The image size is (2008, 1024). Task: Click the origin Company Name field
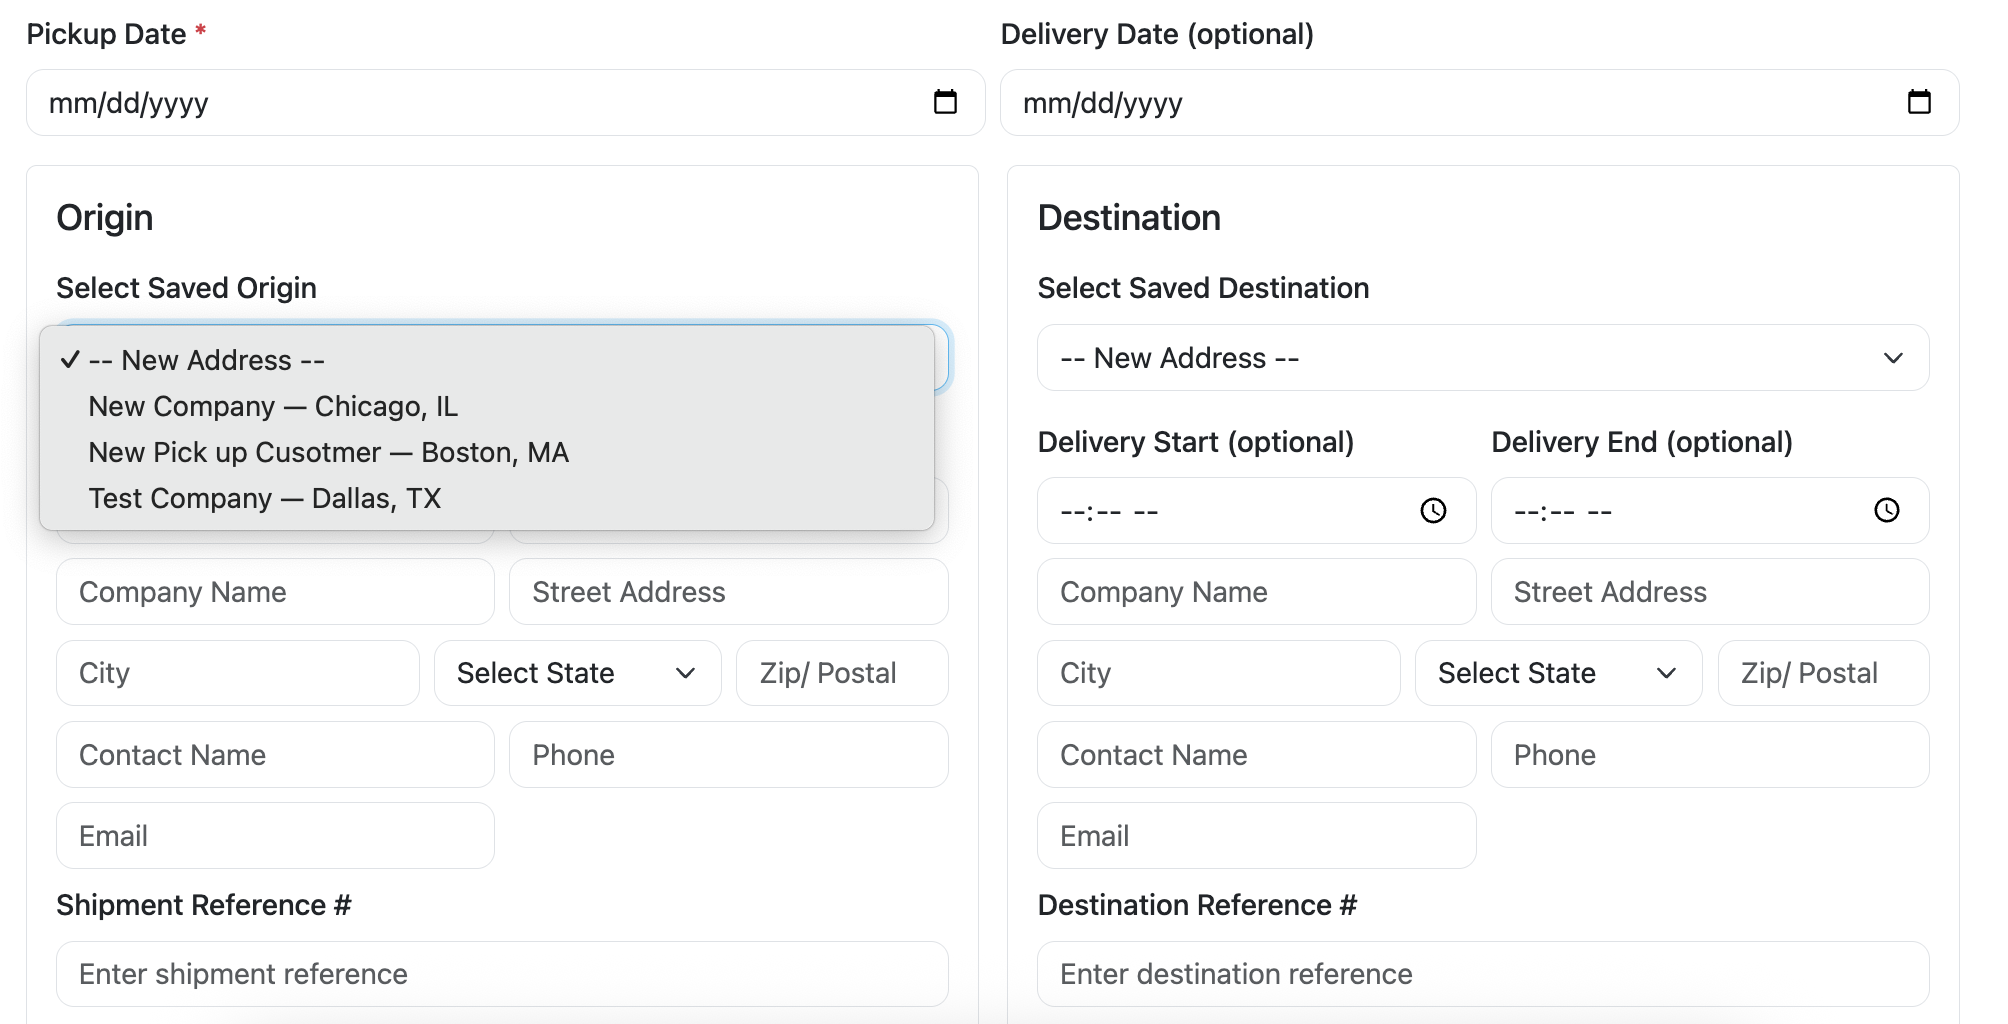coord(275,592)
